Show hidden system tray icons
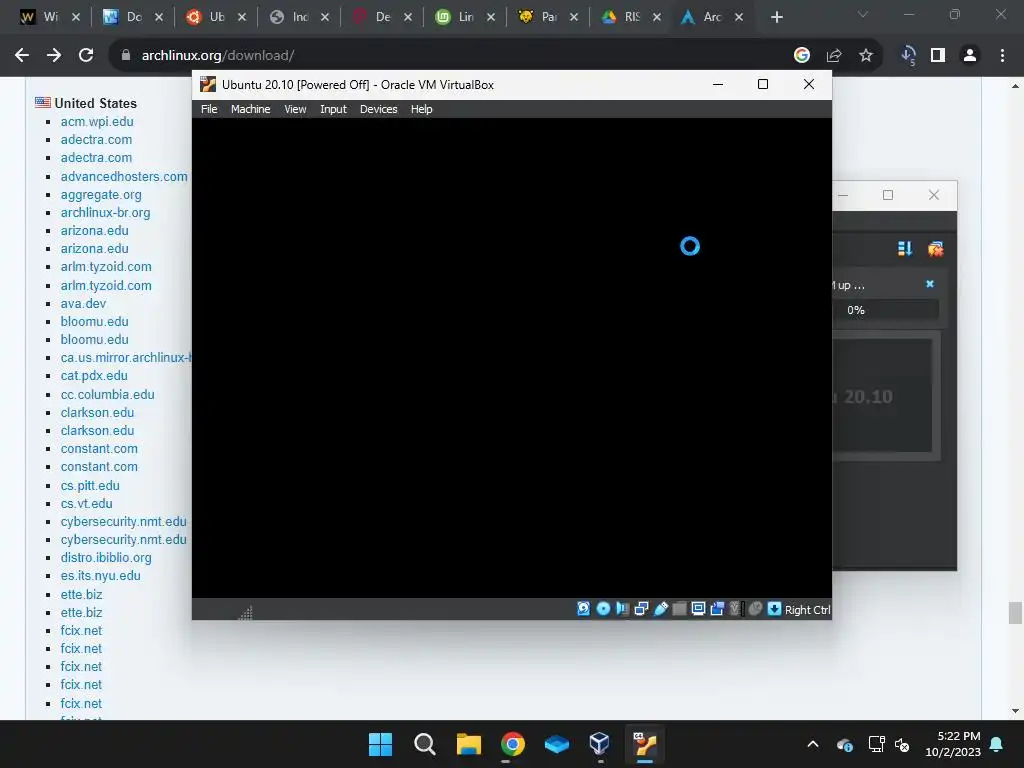Image resolution: width=1024 pixels, height=768 pixels. (x=813, y=744)
